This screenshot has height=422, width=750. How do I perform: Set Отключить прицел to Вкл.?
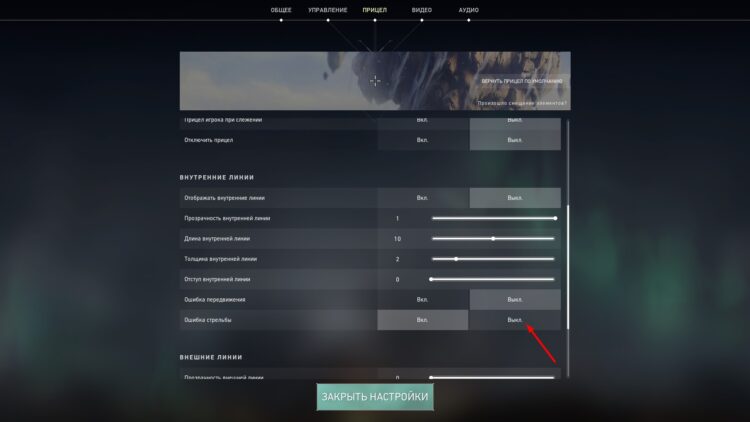pos(422,140)
